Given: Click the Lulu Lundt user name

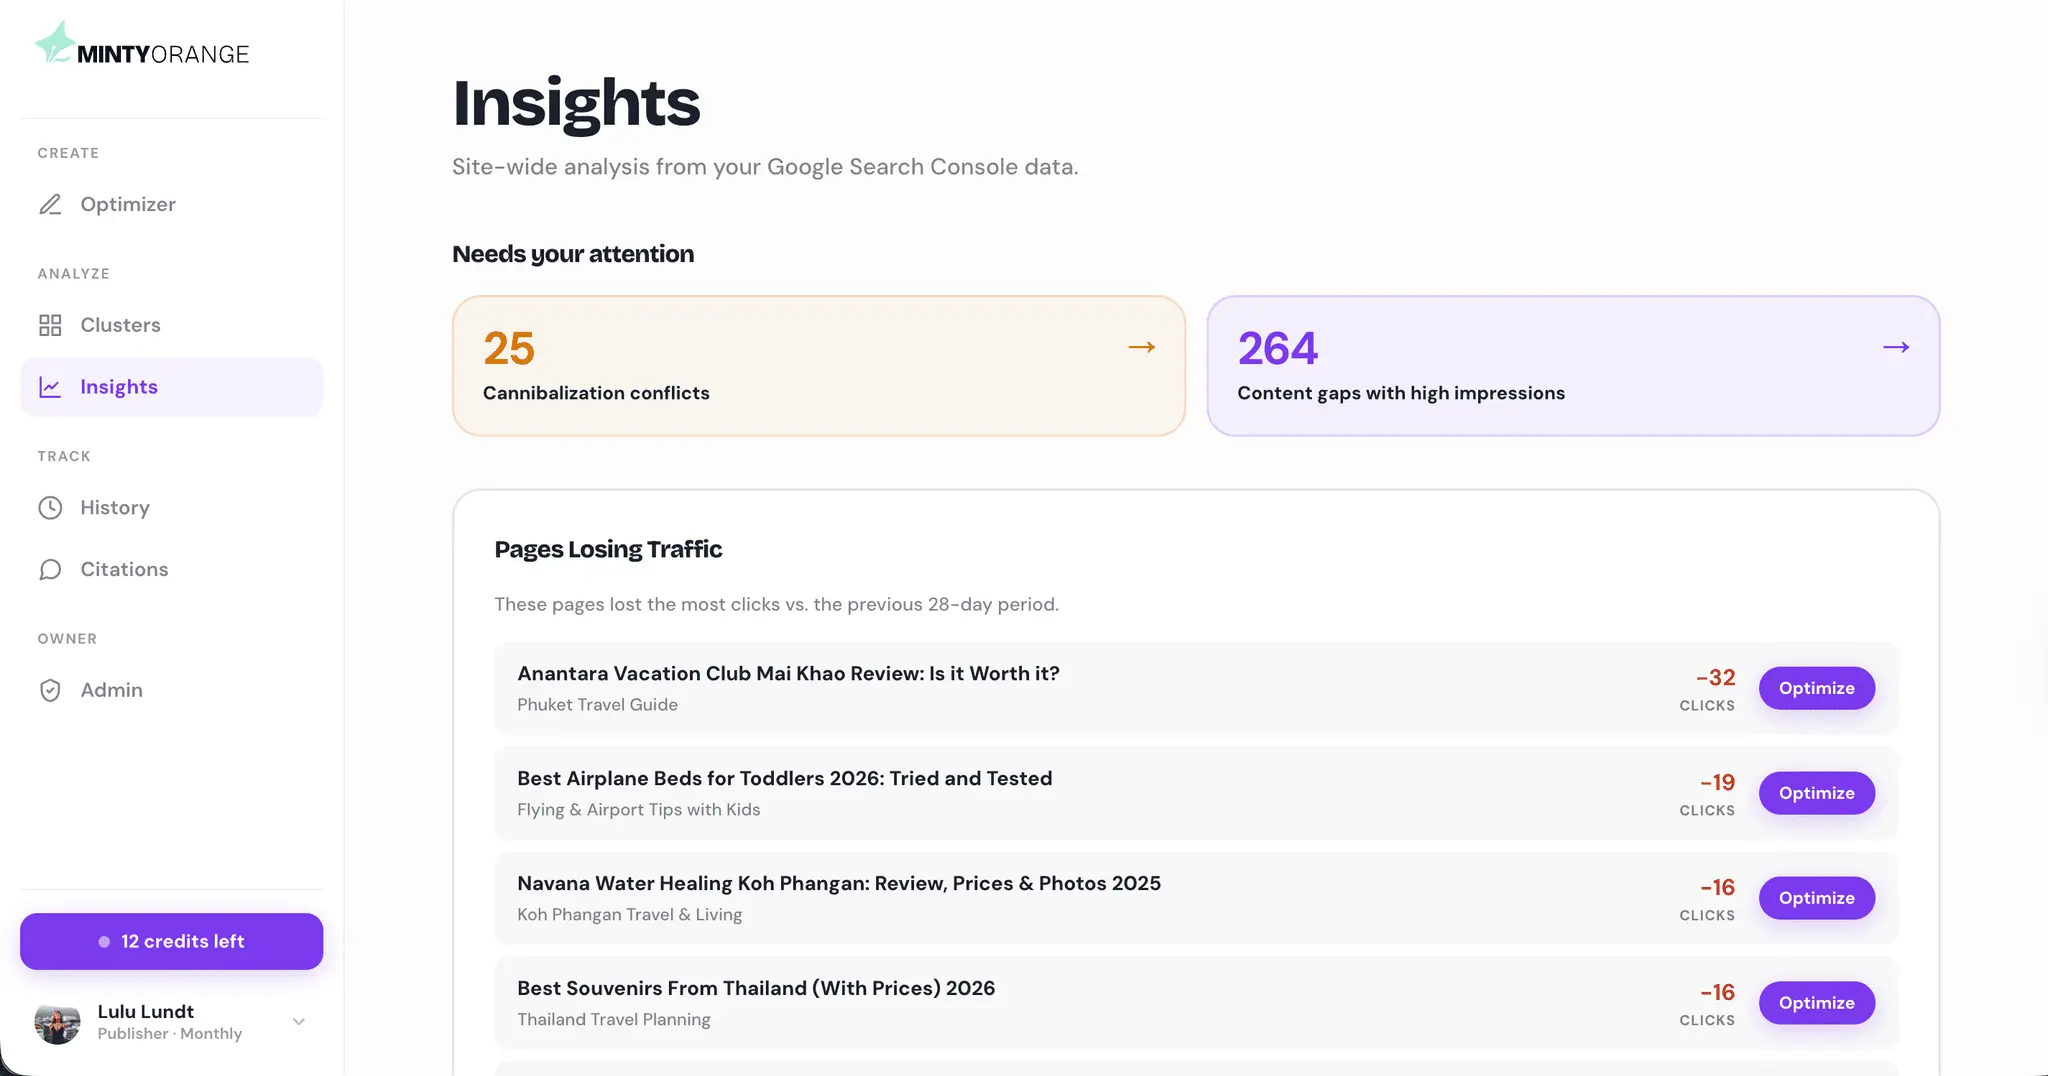Looking at the screenshot, I should (146, 1012).
